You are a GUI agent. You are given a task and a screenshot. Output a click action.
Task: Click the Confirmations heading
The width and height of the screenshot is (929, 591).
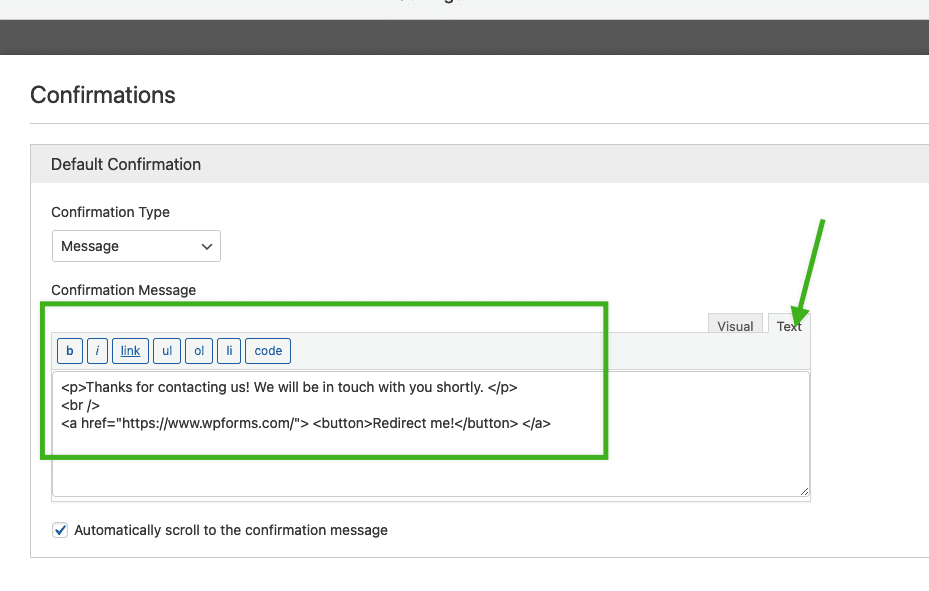point(102,95)
